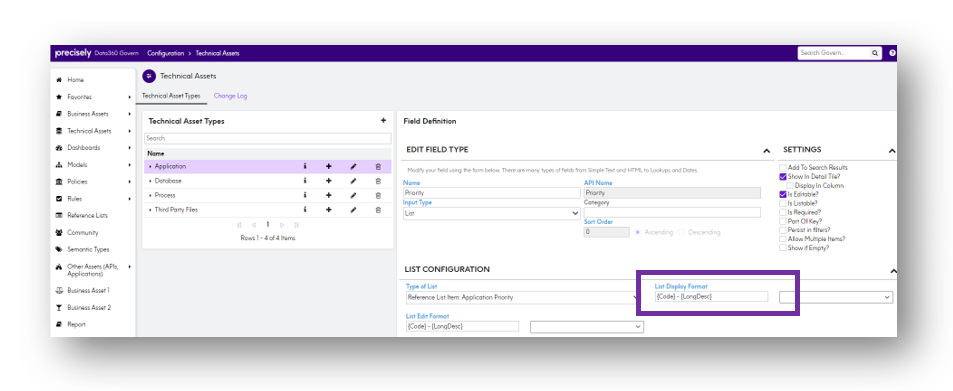Uncheck Show In Detail Tile checkbox

783,176
